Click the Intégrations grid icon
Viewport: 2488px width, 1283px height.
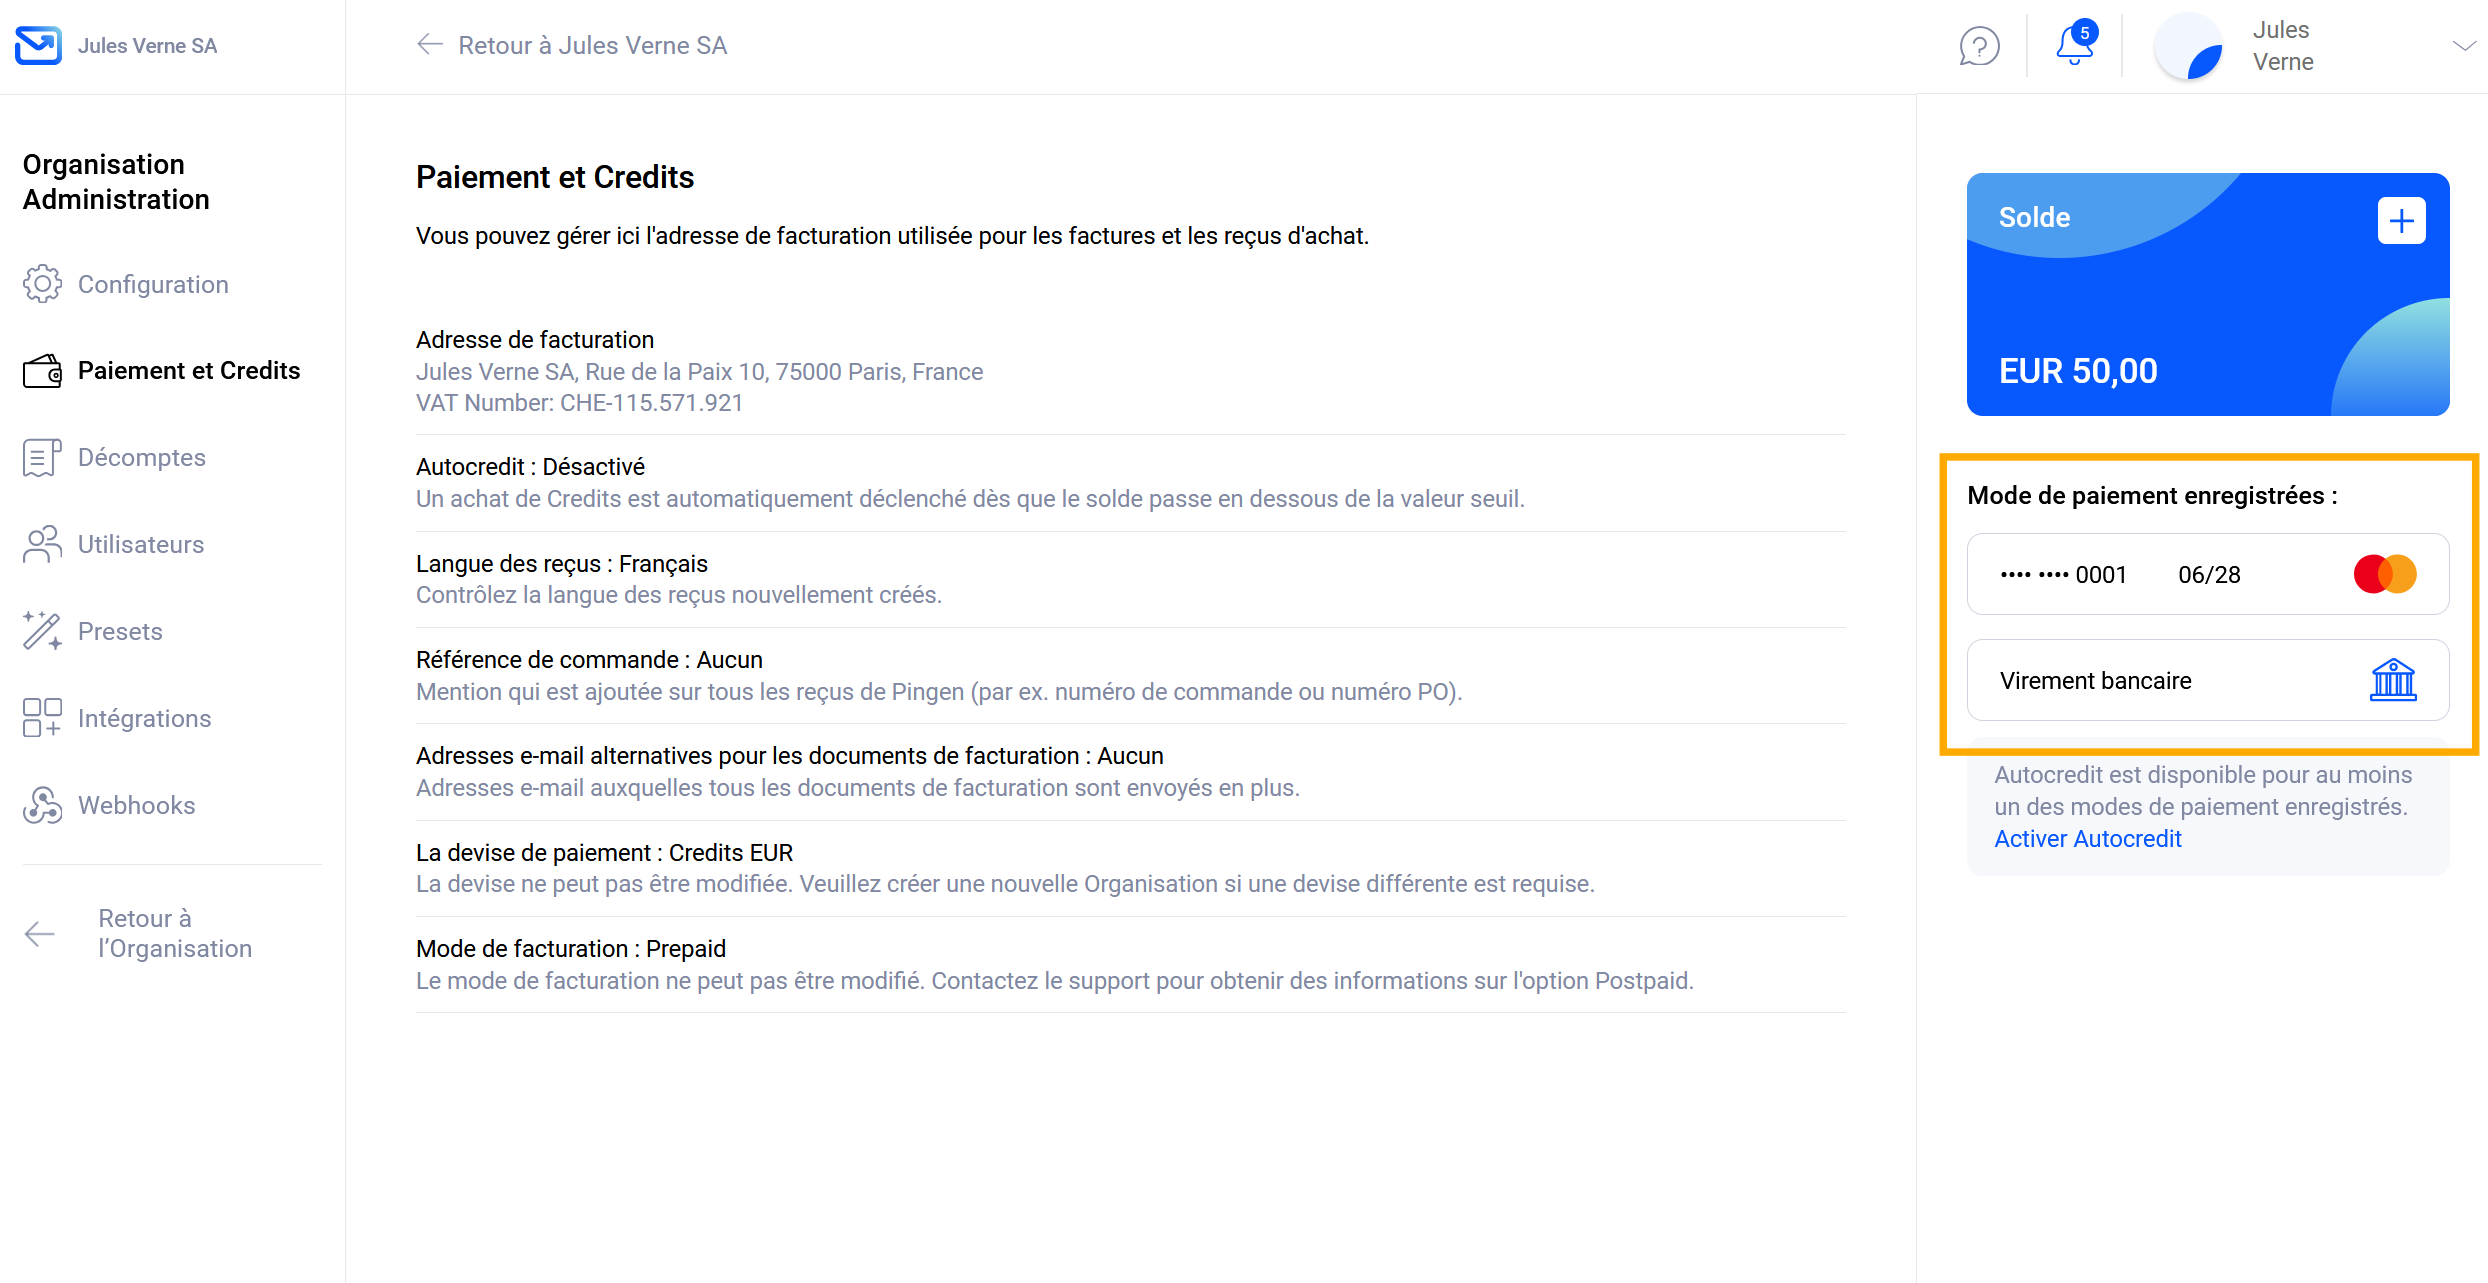point(42,718)
